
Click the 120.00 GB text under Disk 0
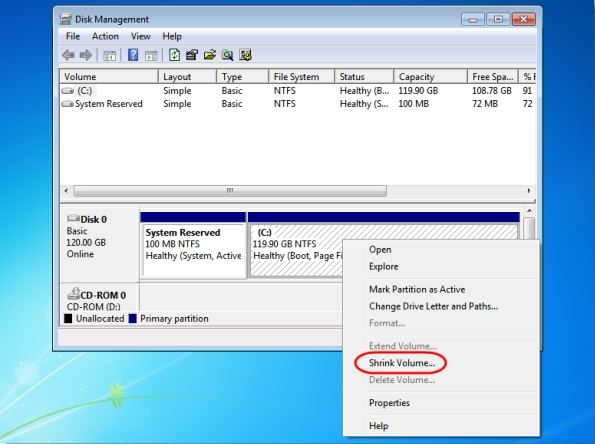click(86, 242)
